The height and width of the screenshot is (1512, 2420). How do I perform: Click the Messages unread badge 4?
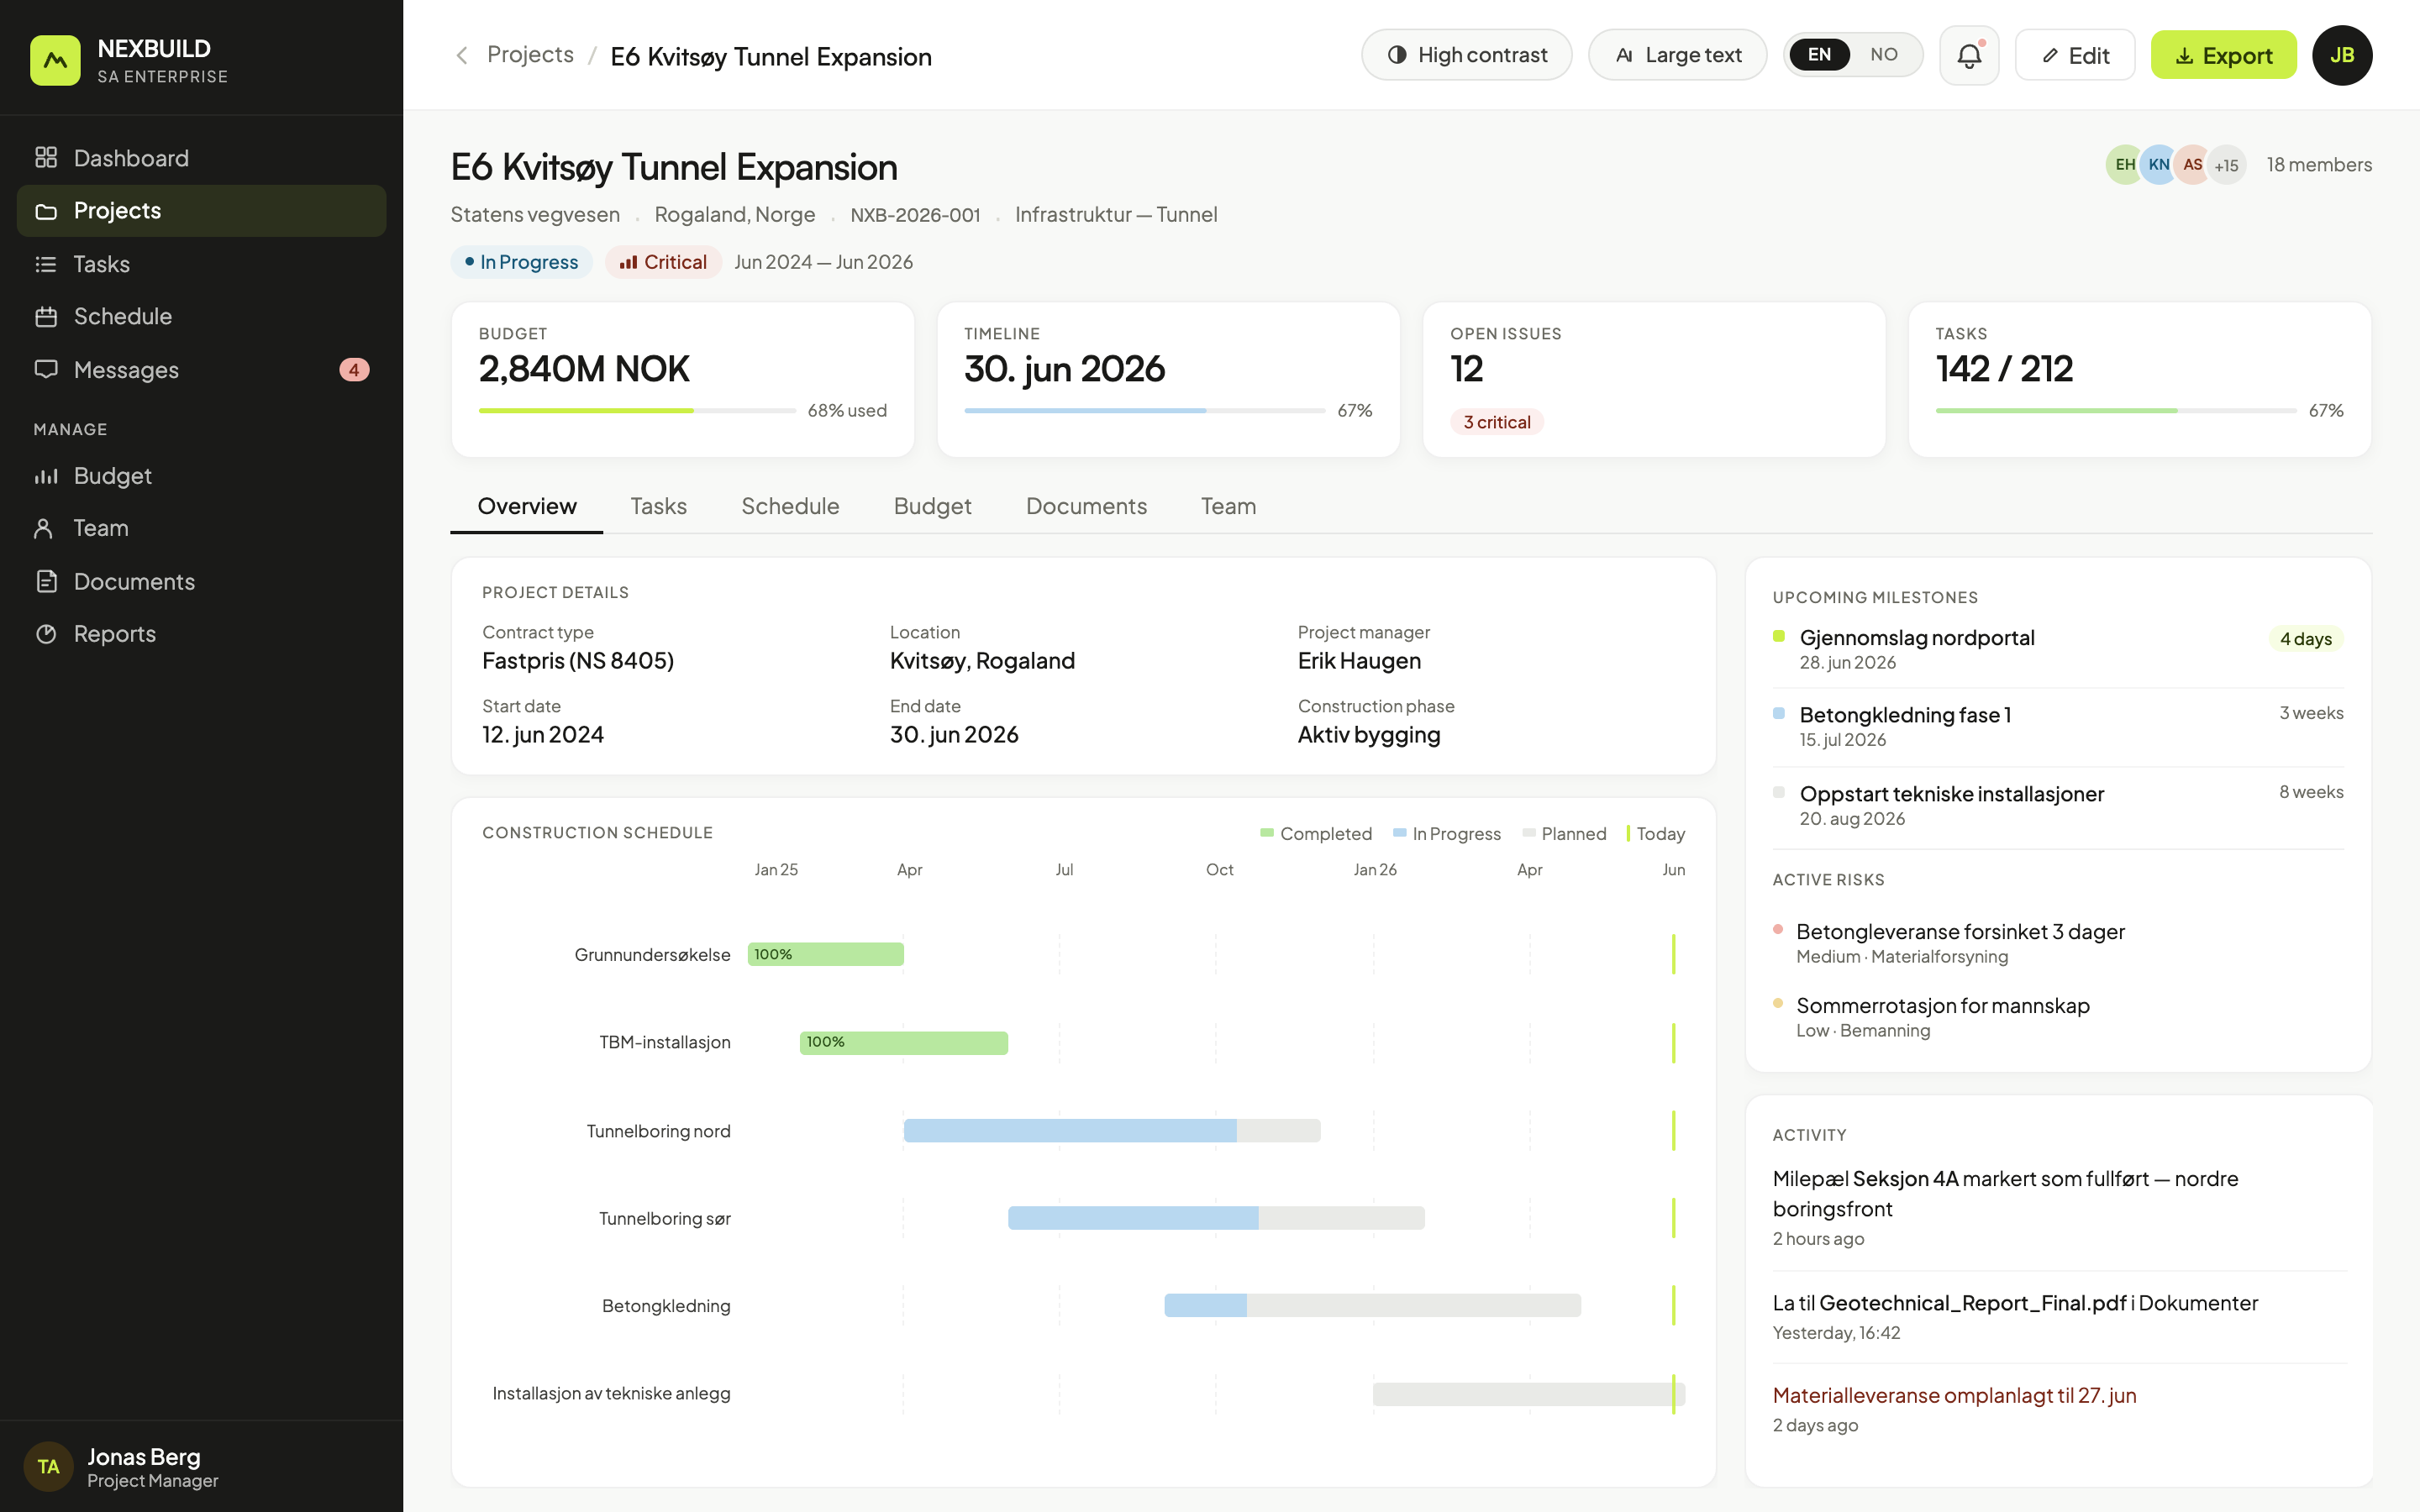354,369
